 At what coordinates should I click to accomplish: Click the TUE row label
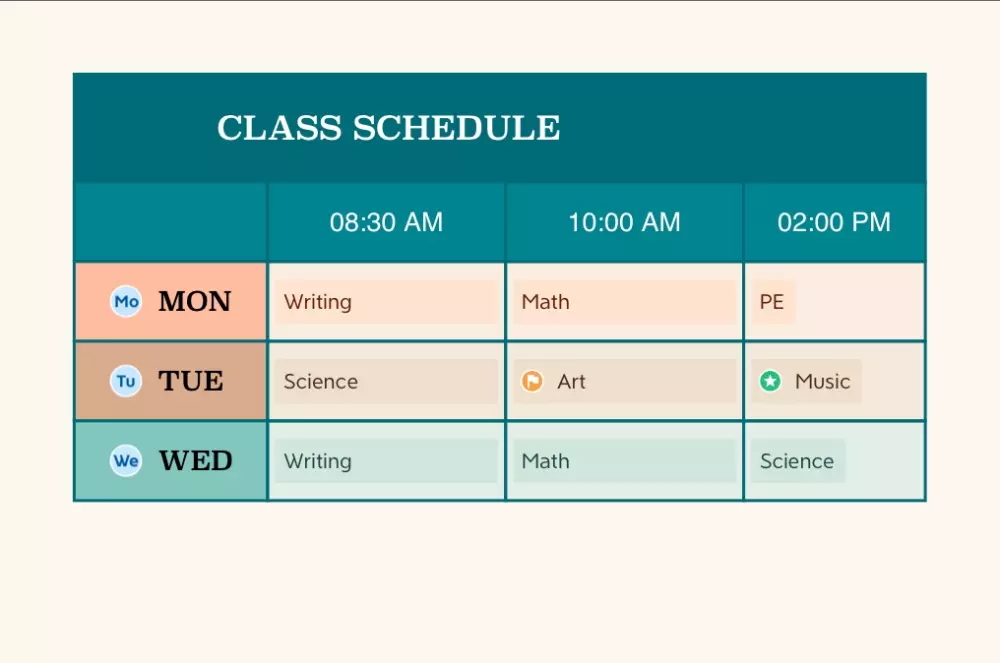click(x=190, y=381)
